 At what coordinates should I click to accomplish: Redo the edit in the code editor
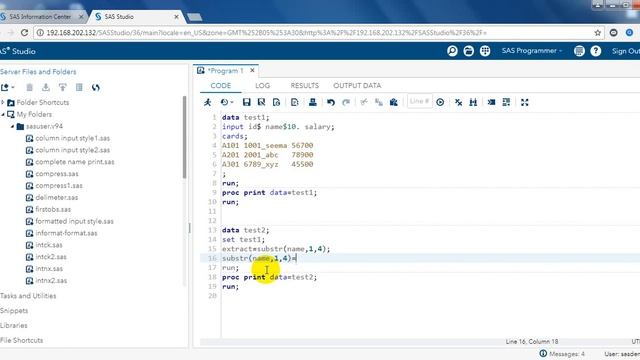346,102
